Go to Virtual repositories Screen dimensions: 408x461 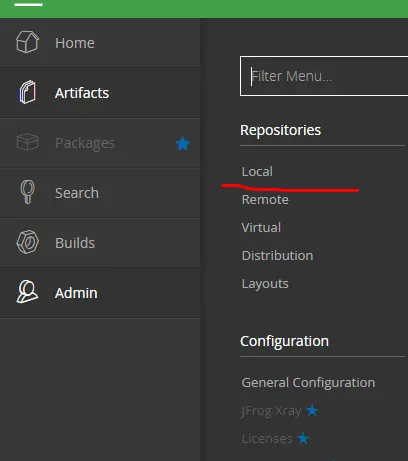261,228
